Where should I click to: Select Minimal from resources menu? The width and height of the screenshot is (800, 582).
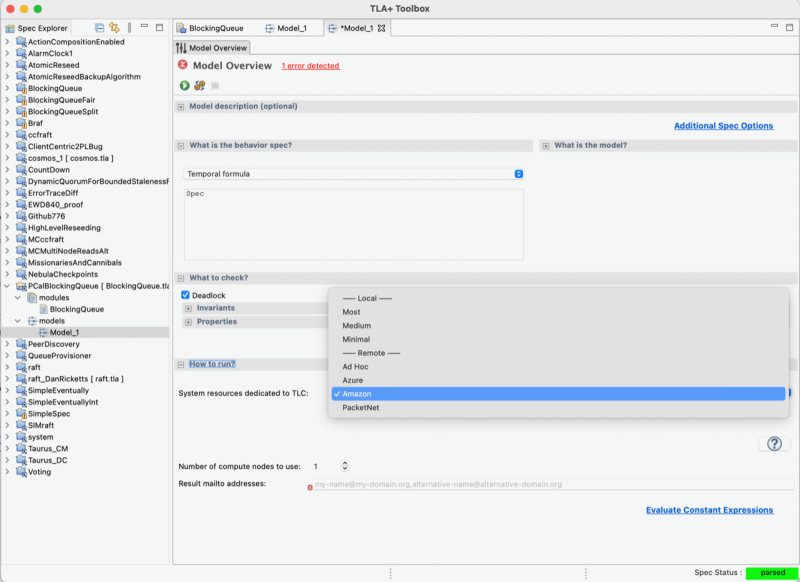pyautogui.click(x=558, y=339)
